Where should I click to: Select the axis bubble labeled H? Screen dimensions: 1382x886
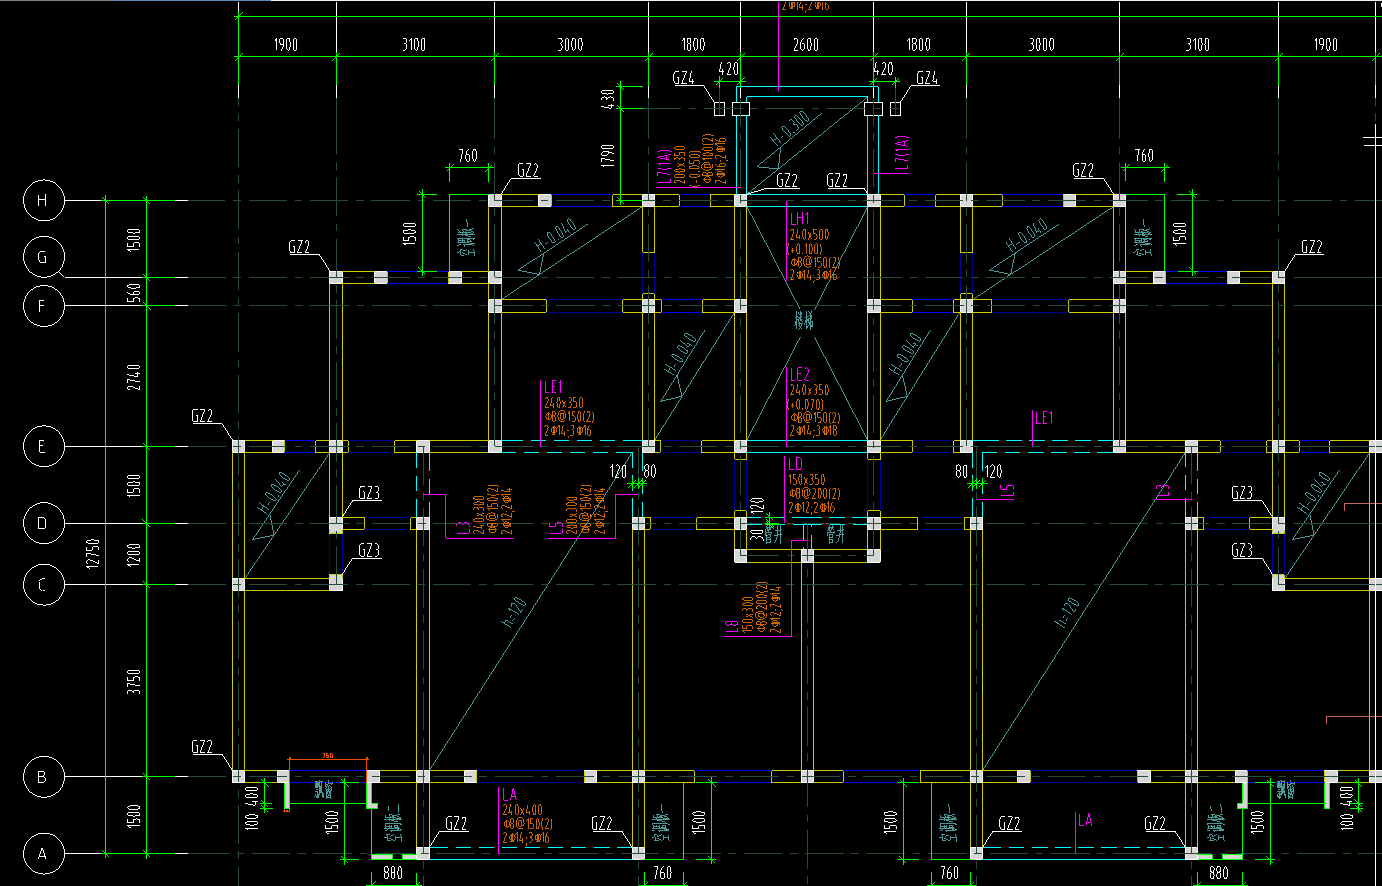pyautogui.click(x=42, y=201)
